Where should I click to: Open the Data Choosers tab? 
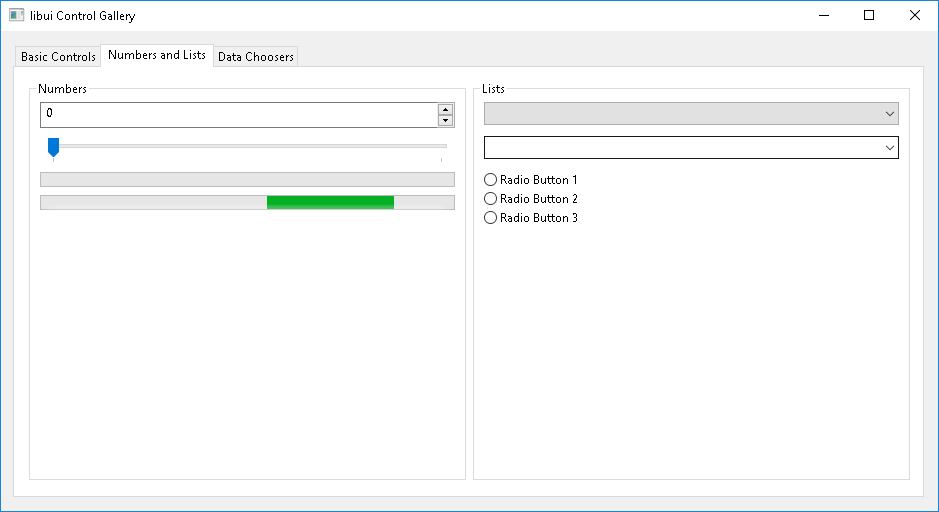tap(256, 56)
